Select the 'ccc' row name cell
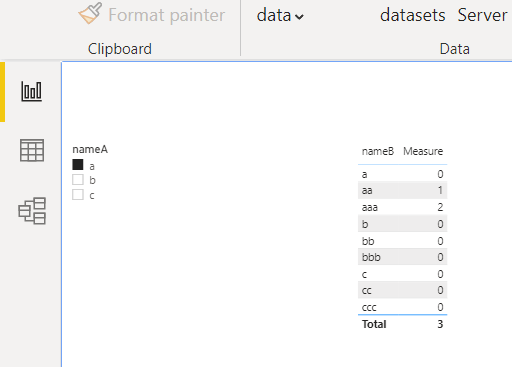Viewport: 512px width, 367px height. click(369, 307)
